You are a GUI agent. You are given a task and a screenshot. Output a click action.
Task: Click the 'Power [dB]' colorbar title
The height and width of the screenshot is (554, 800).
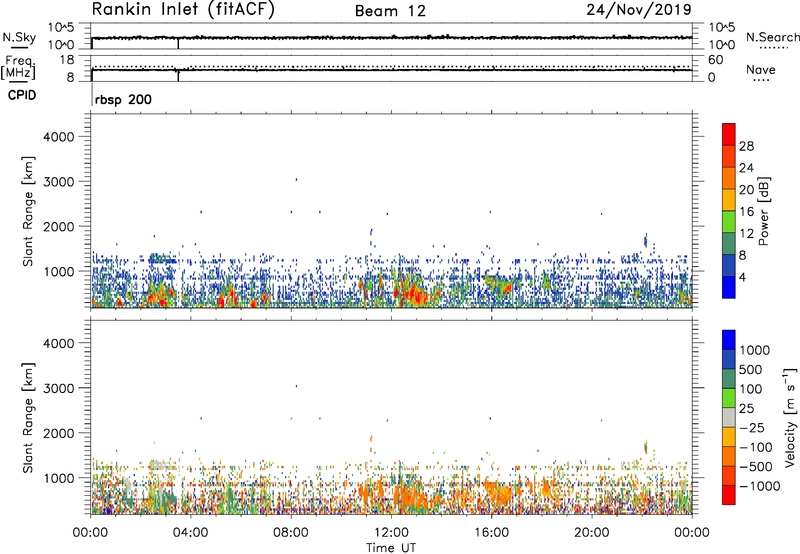click(x=764, y=211)
